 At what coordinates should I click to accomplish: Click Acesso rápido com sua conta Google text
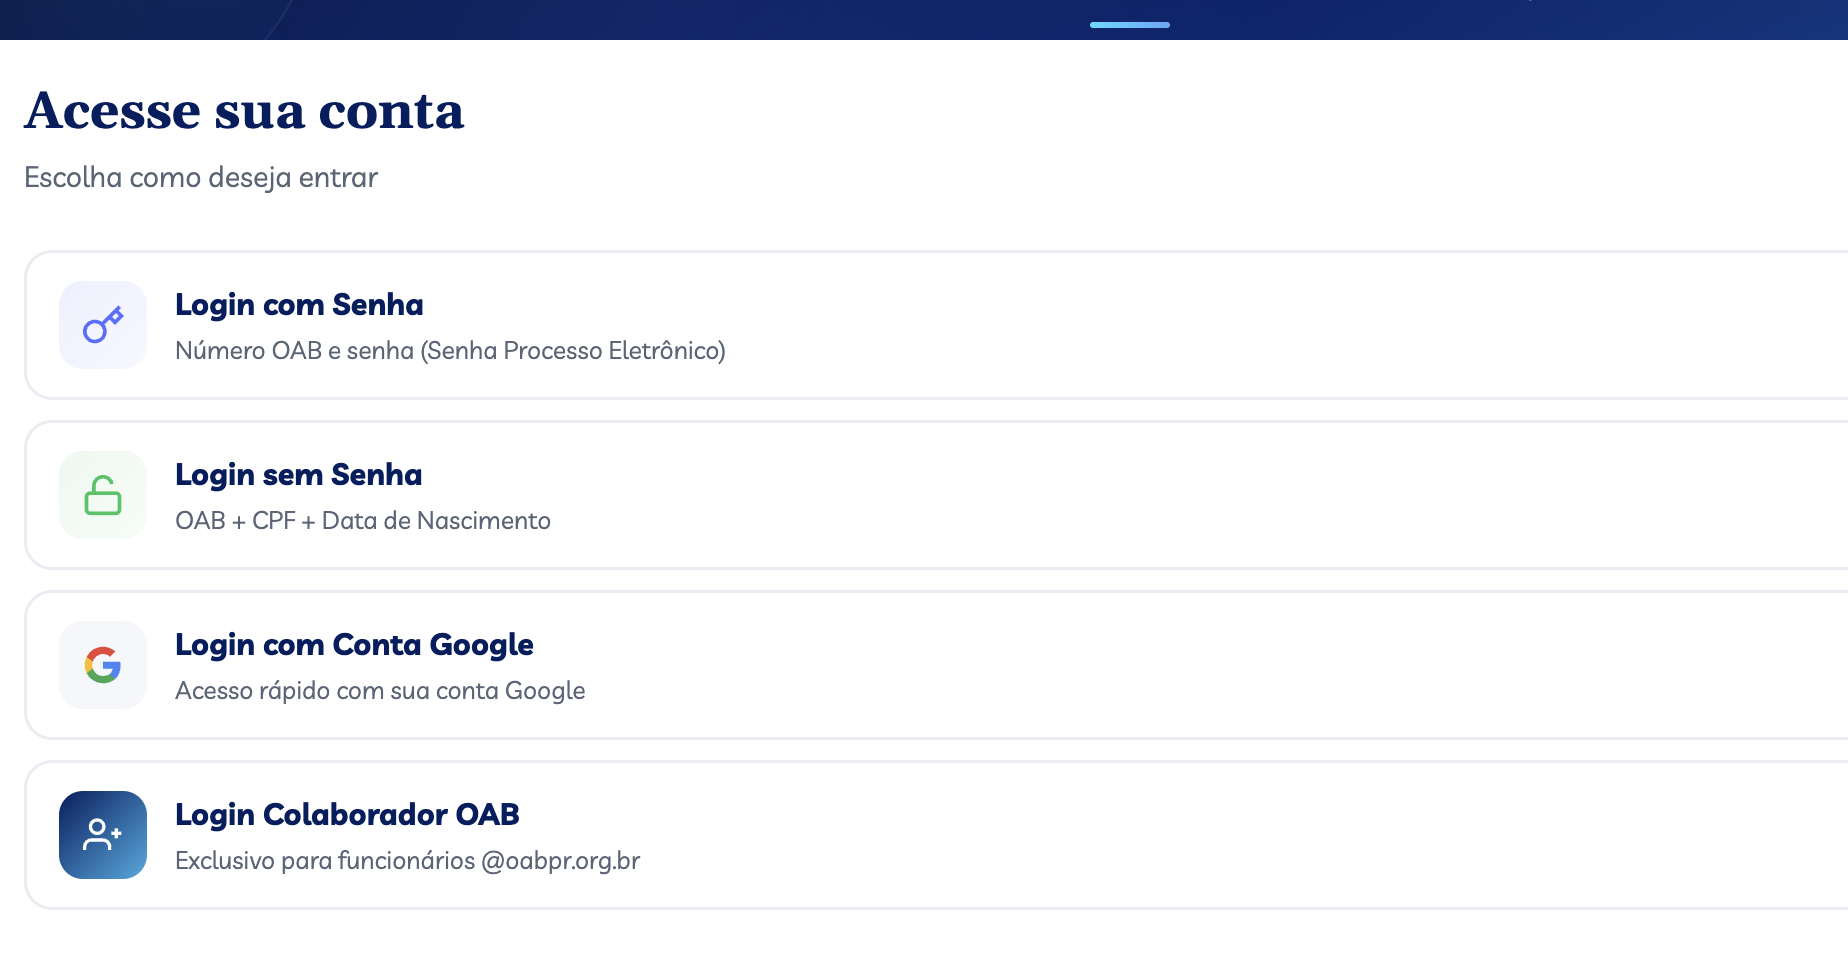coord(381,690)
